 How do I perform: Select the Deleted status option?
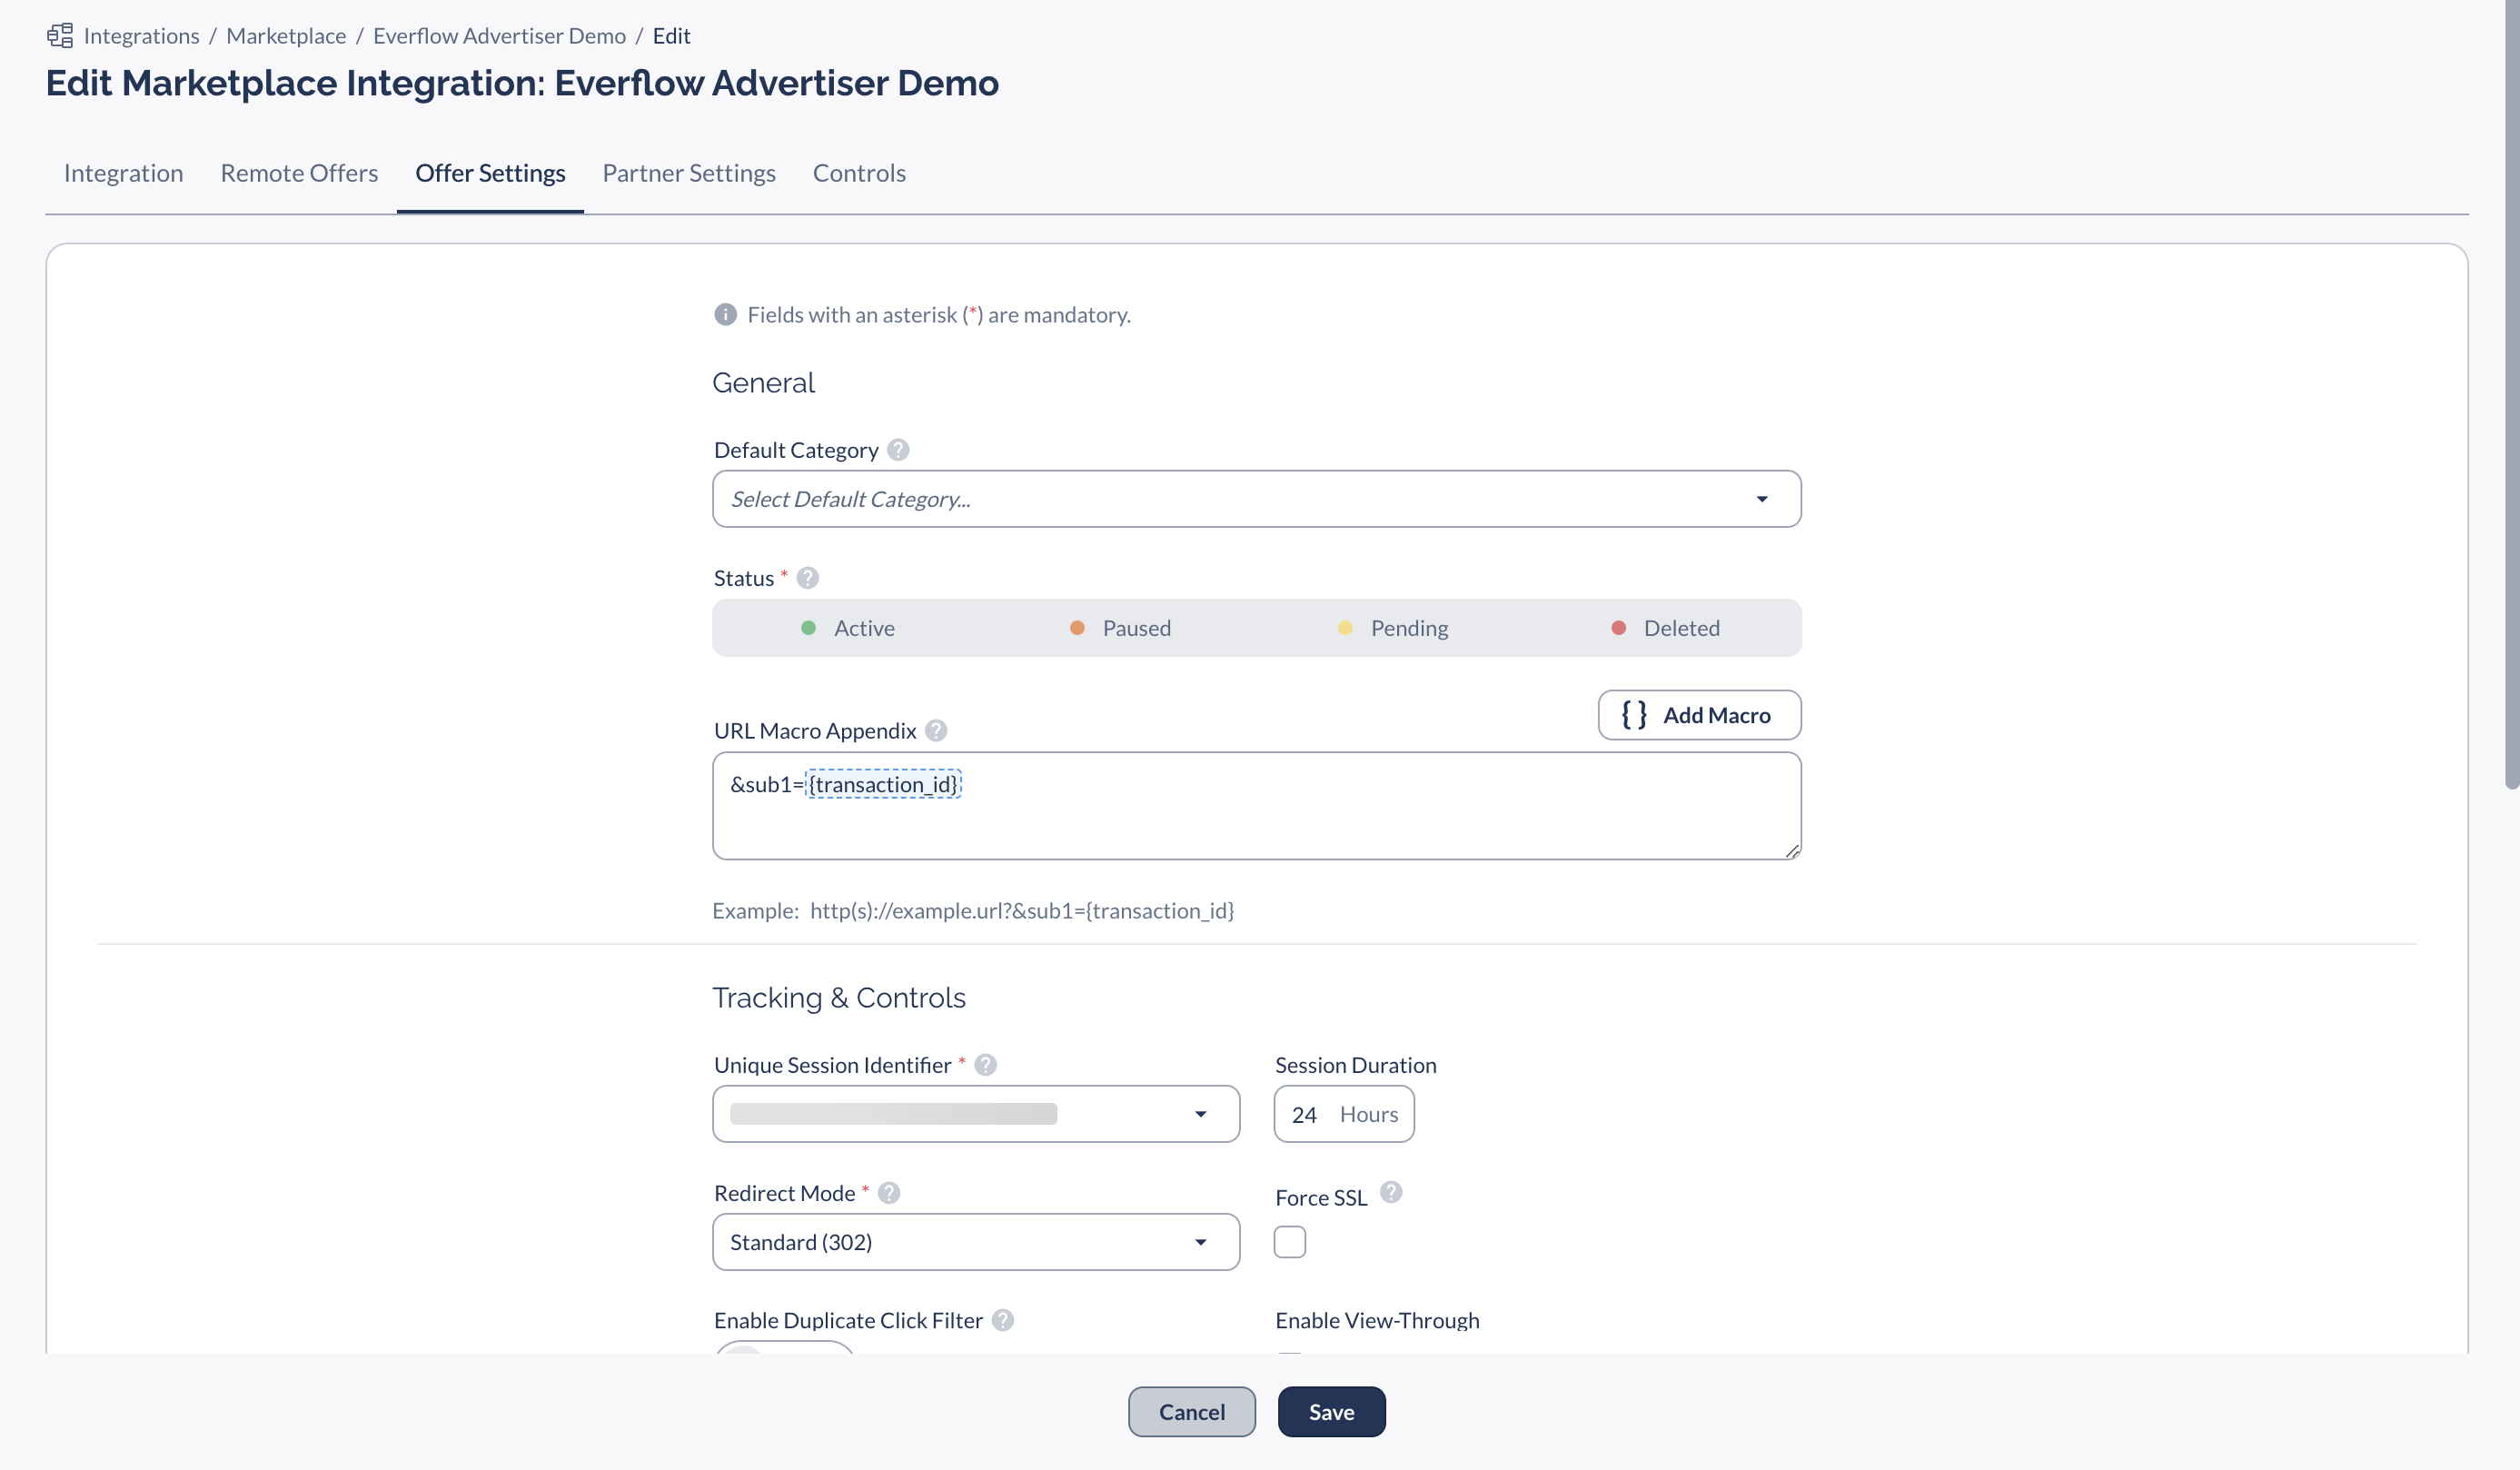1665,628
